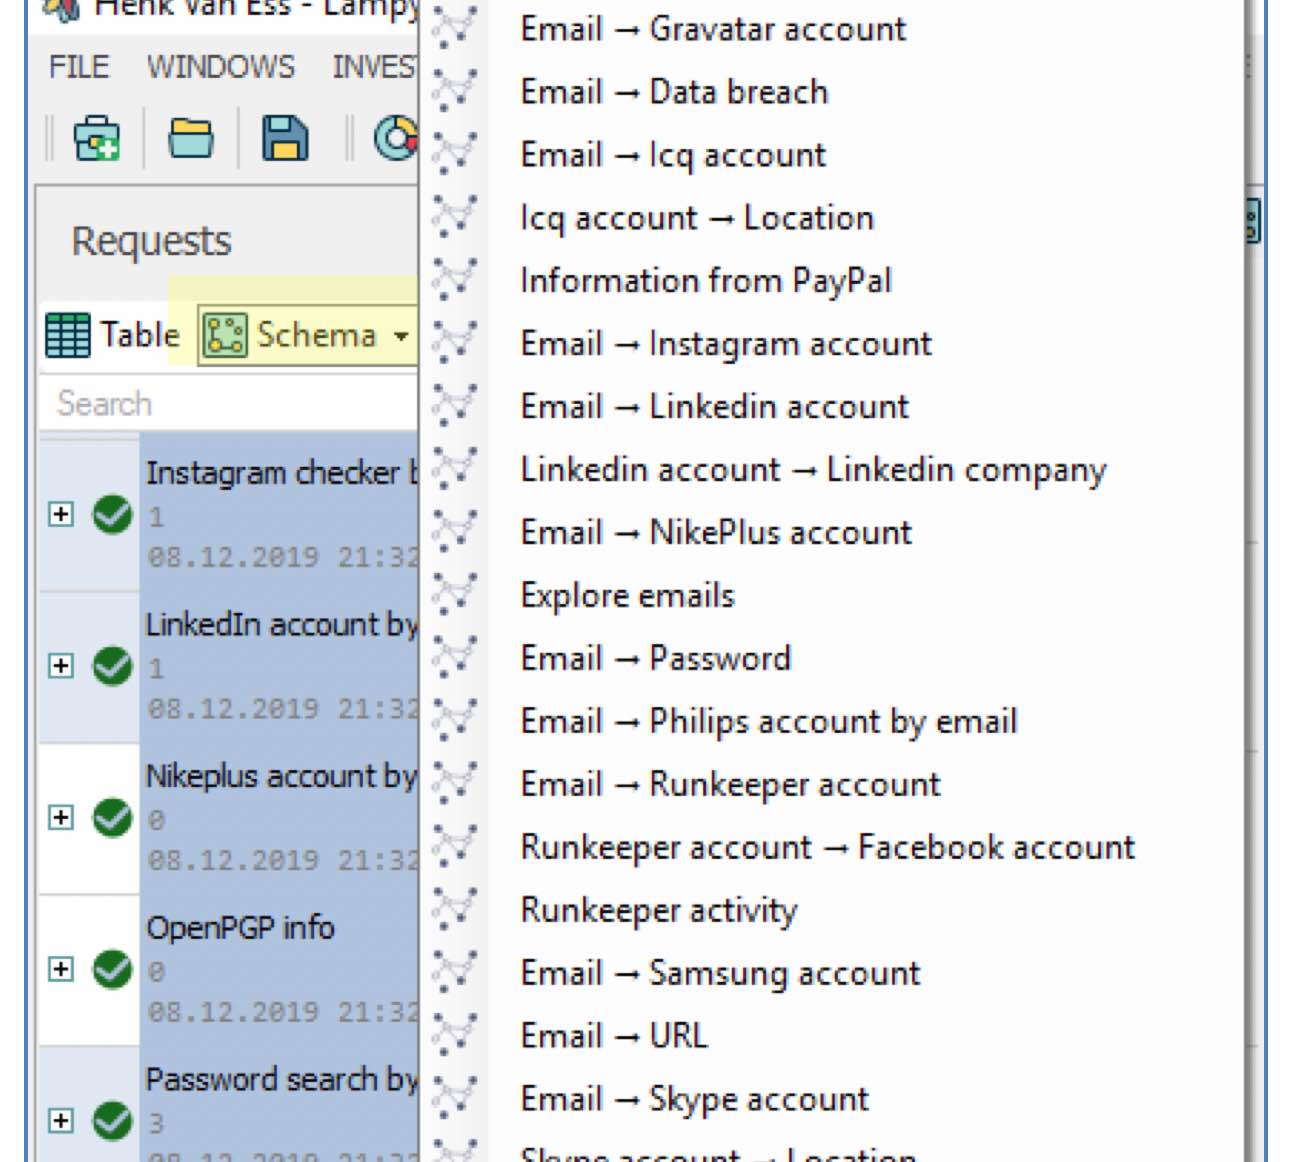Expand the LinkedIn account request row
The image size is (1298, 1162).
pos(61,666)
